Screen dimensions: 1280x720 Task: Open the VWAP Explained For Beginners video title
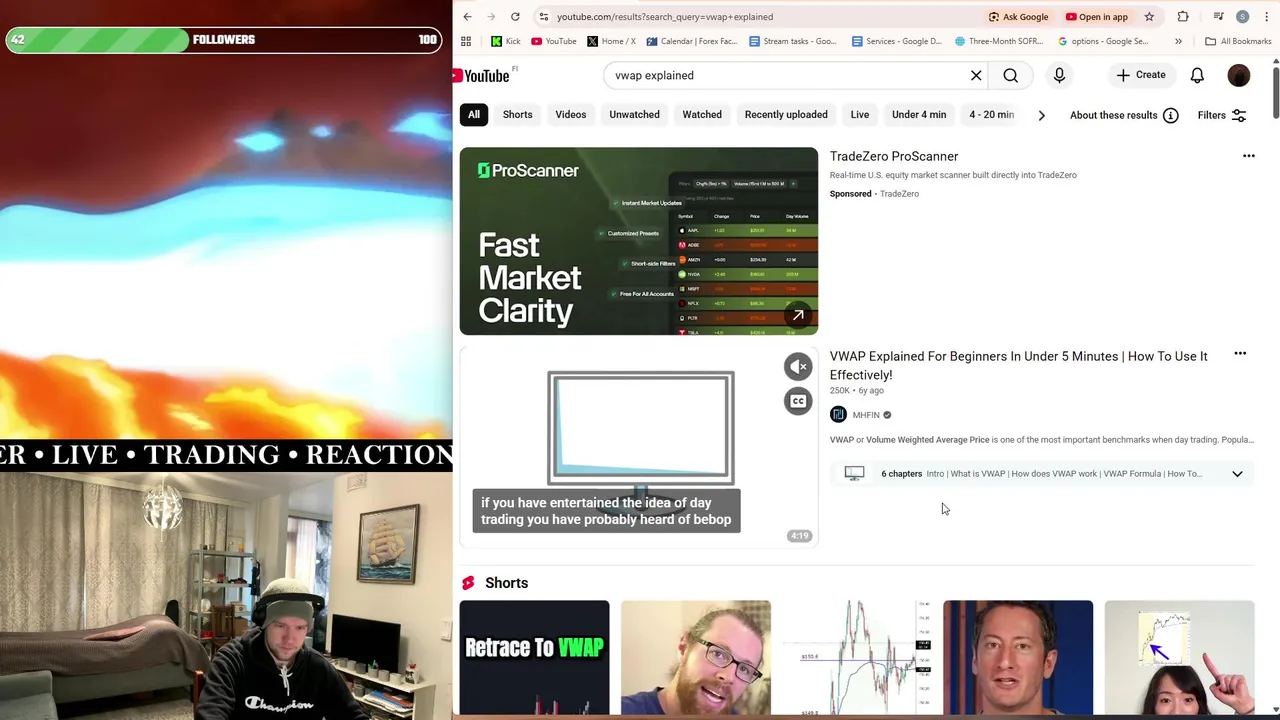(1019, 365)
